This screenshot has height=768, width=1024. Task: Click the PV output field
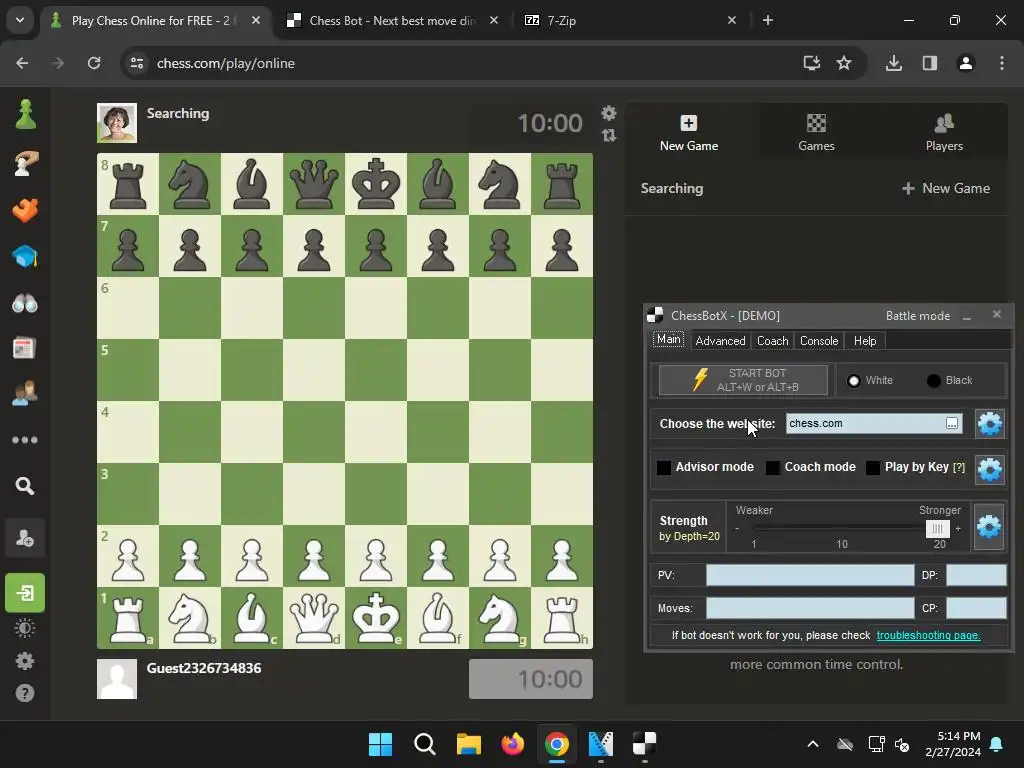click(810, 575)
